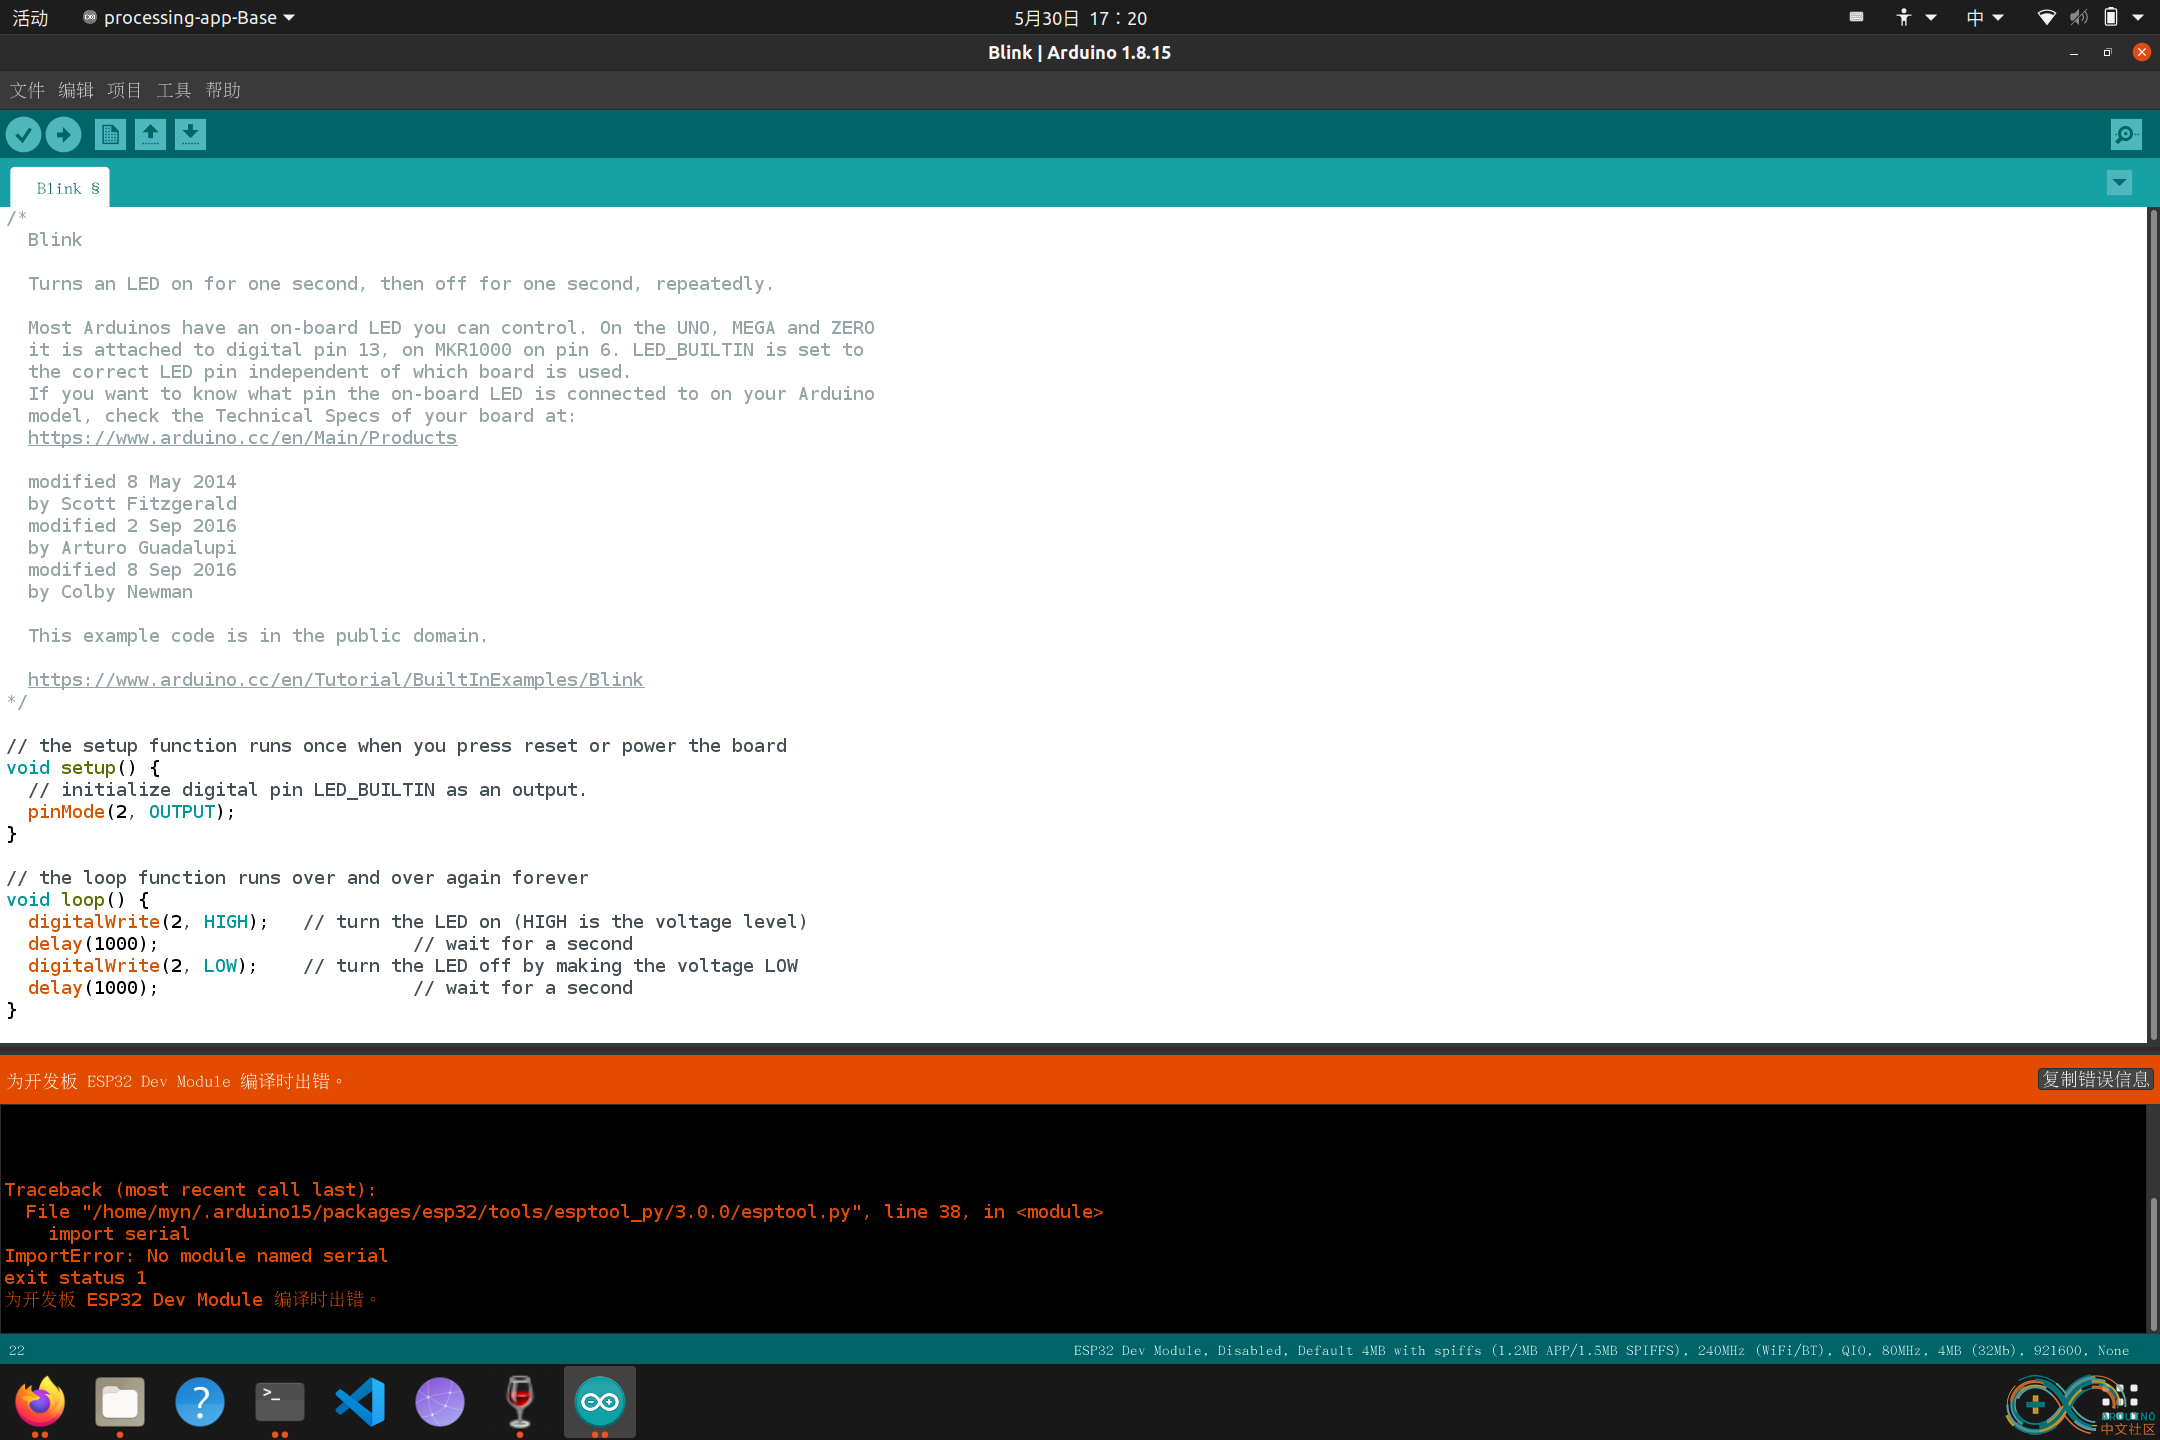Viewport: 2160px width, 1440px height.
Task: Open the BuiltInExamples/Blink tutorial link
Action: (336, 680)
